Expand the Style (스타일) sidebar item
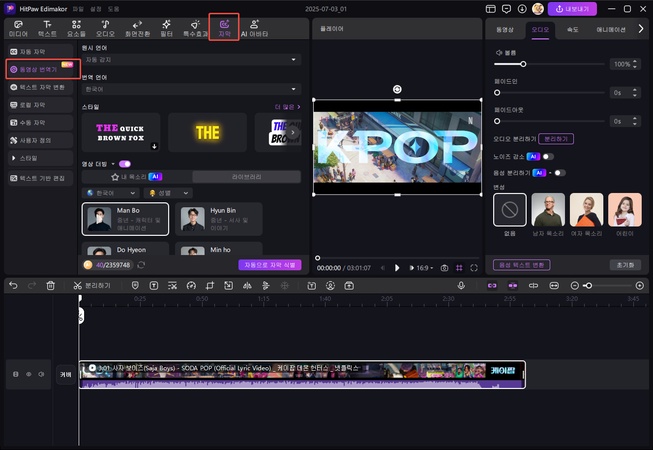 tap(40, 158)
